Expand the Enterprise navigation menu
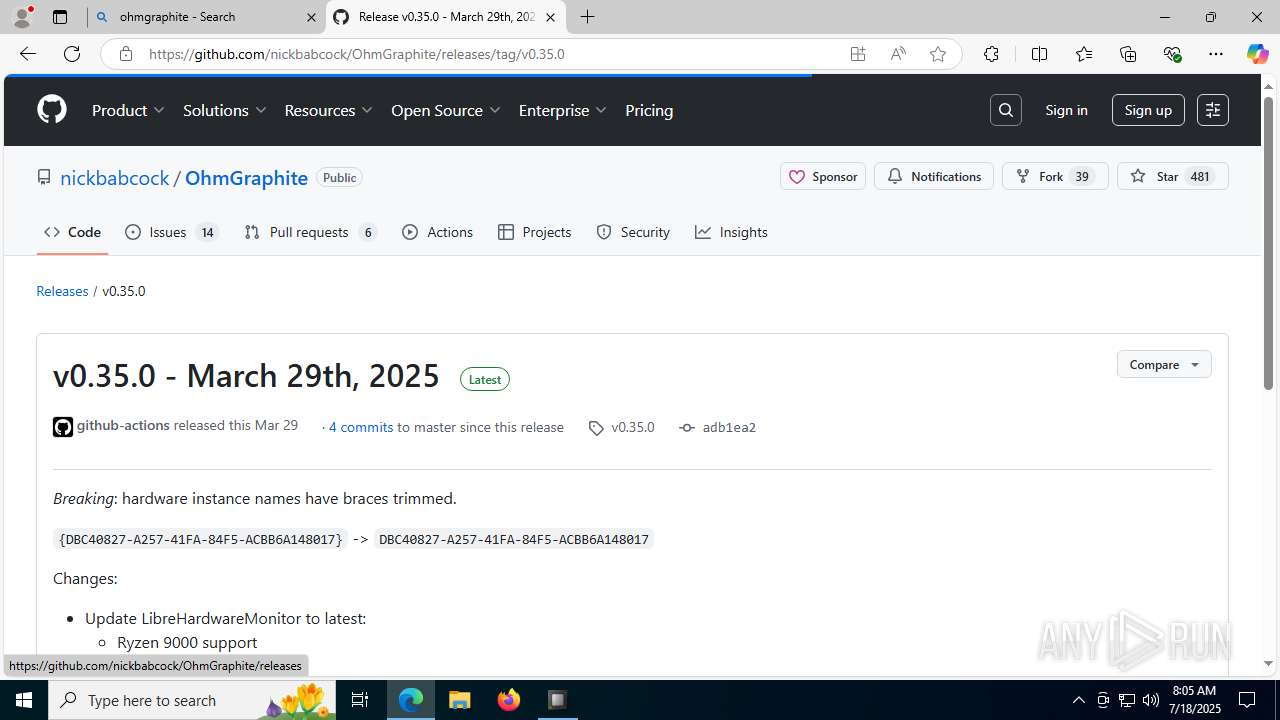Screen dimensions: 1280x720 tap(562, 110)
